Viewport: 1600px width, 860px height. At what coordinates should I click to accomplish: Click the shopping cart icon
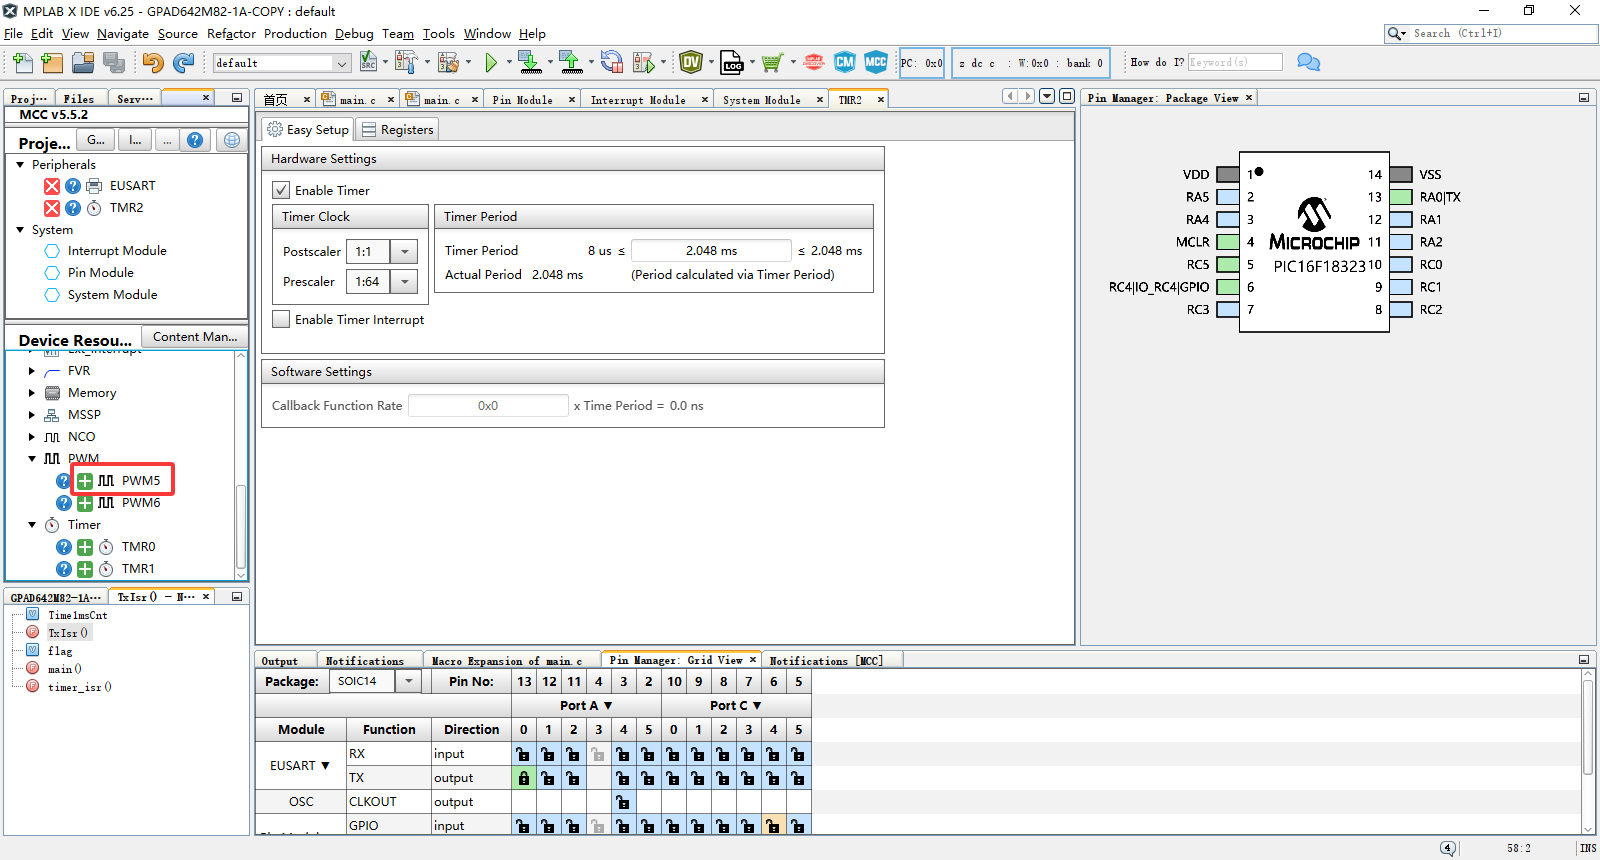tap(771, 63)
